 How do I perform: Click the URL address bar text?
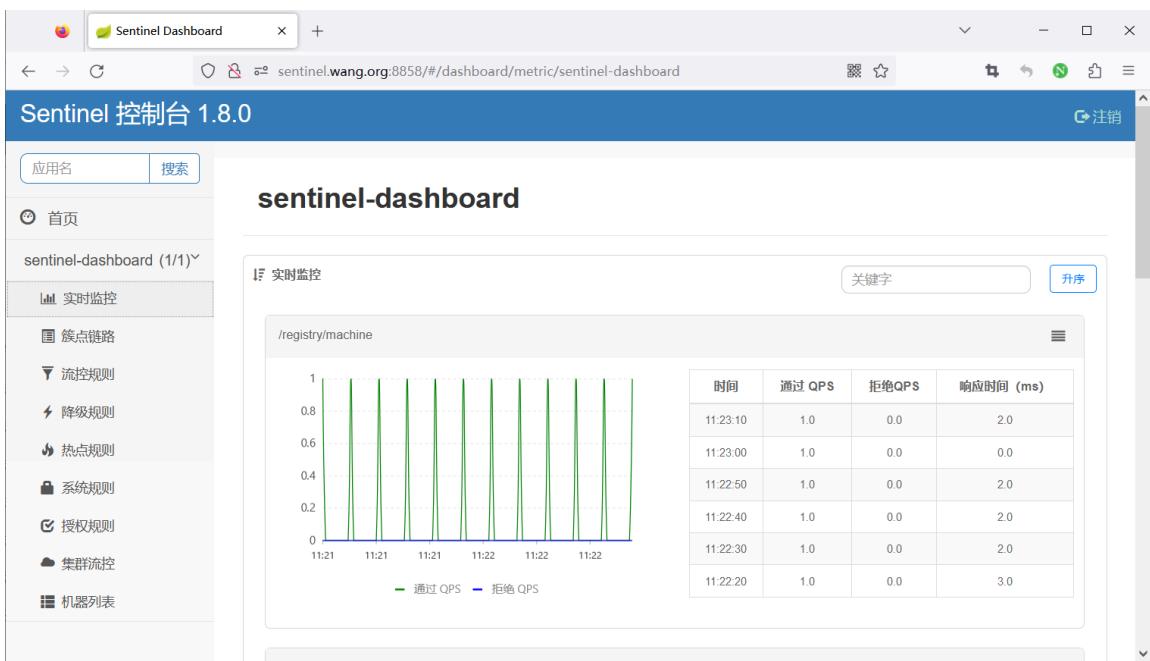click(478, 71)
